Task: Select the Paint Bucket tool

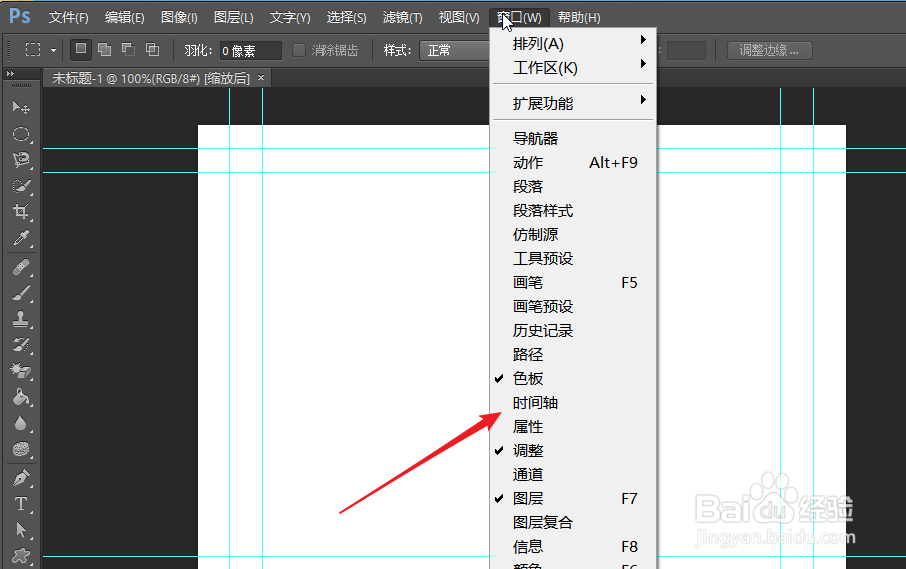Action: (21, 397)
